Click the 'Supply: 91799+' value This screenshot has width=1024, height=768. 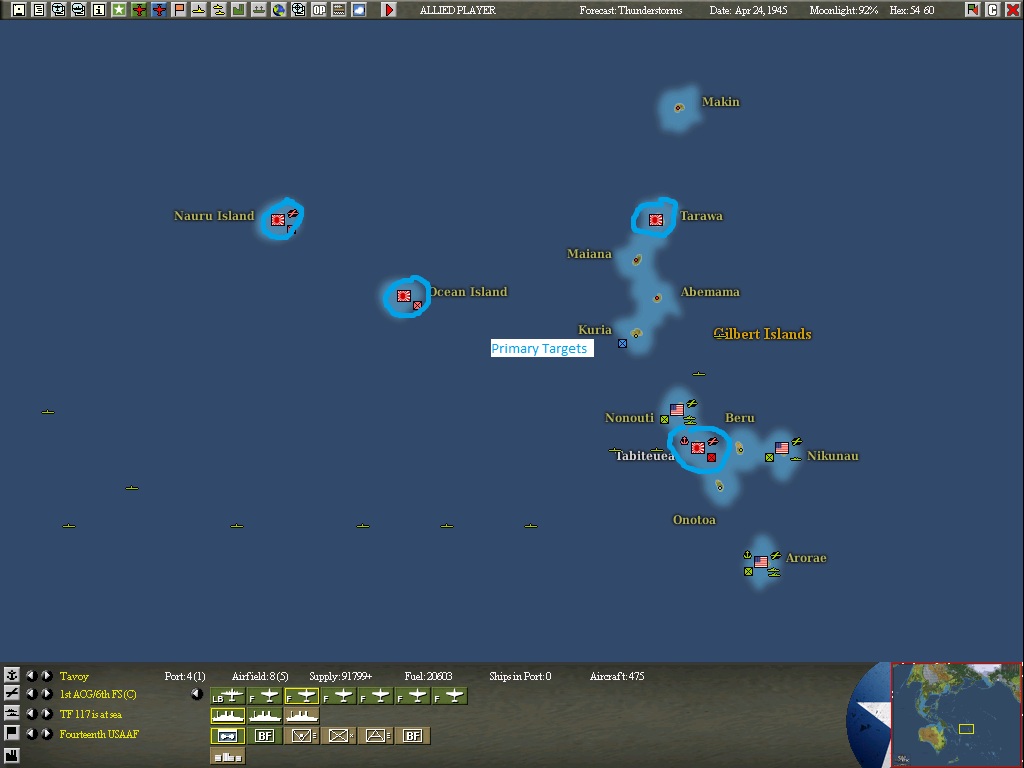point(340,676)
